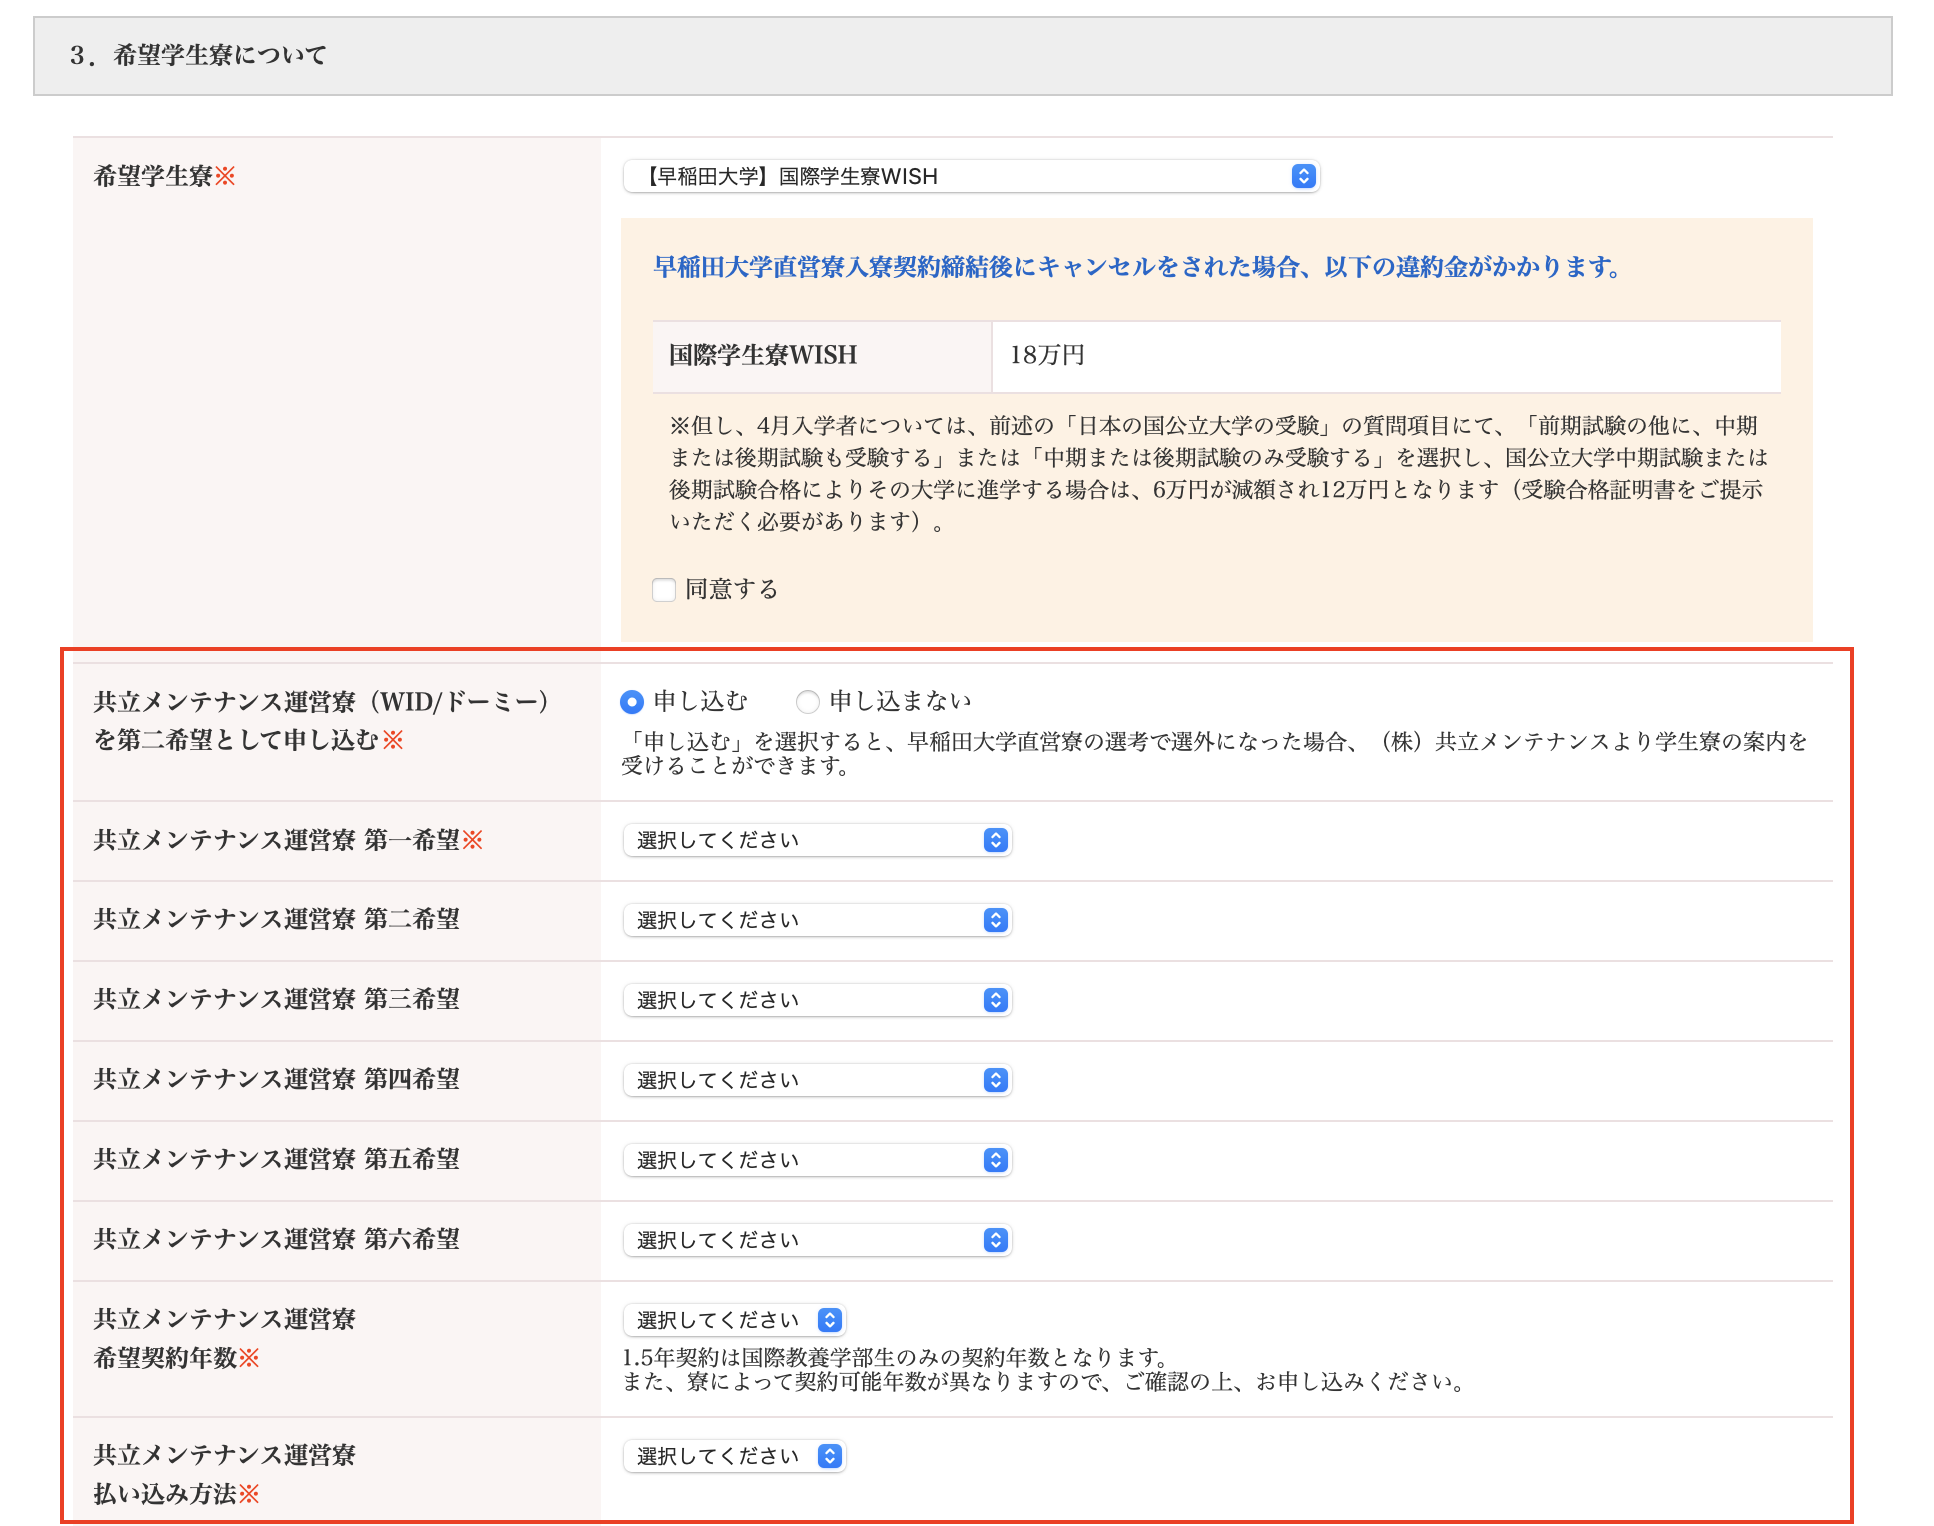The width and height of the screenshot is (1934, 1526).
Task: Click the blue cancellation penalty notice heading
Action: 1136,267
